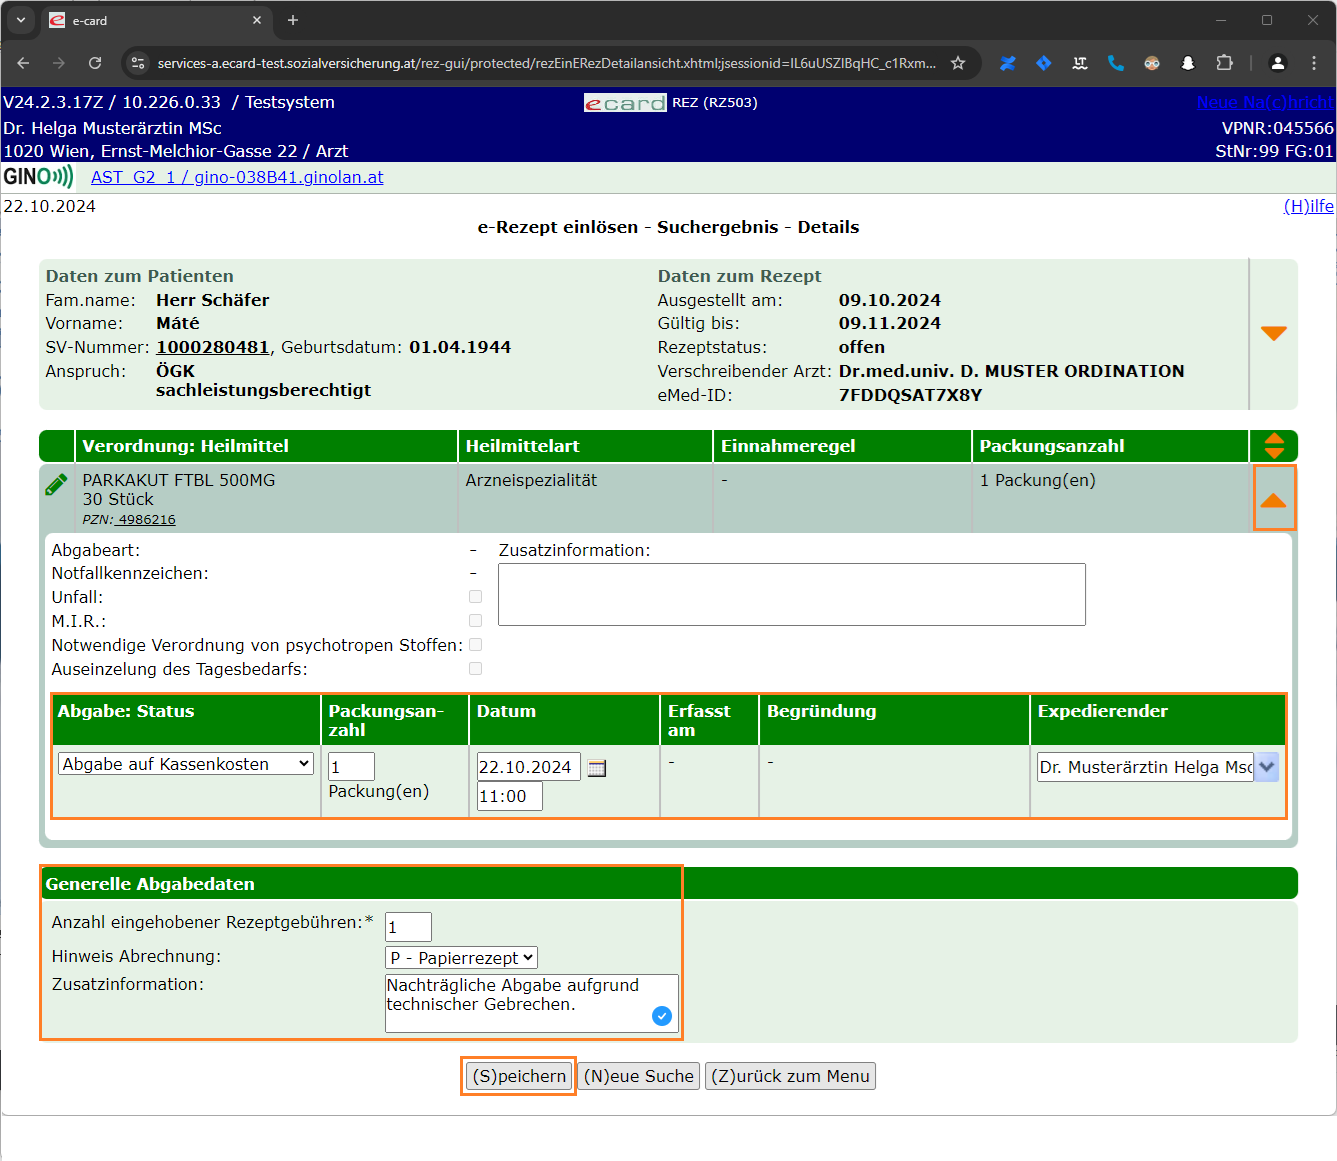Click the blue checkmark in Zusatzinformation field

[x=661, y=1016]
